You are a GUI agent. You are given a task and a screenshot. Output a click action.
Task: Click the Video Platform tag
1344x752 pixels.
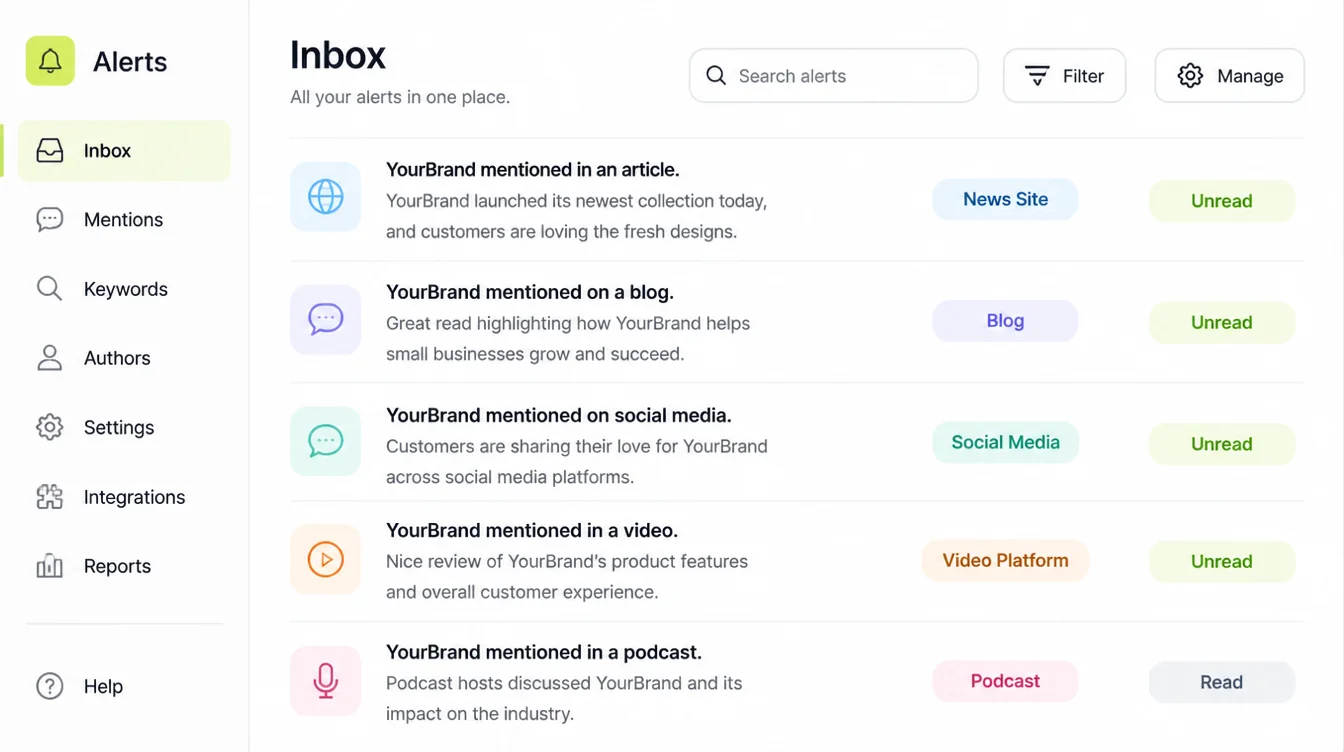1006,560
